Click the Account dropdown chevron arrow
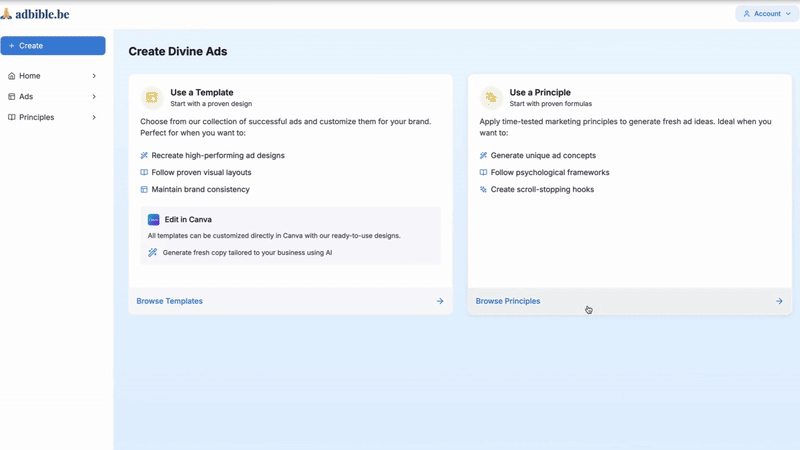The height and width of the screenshot is (450, 800). 788,14
